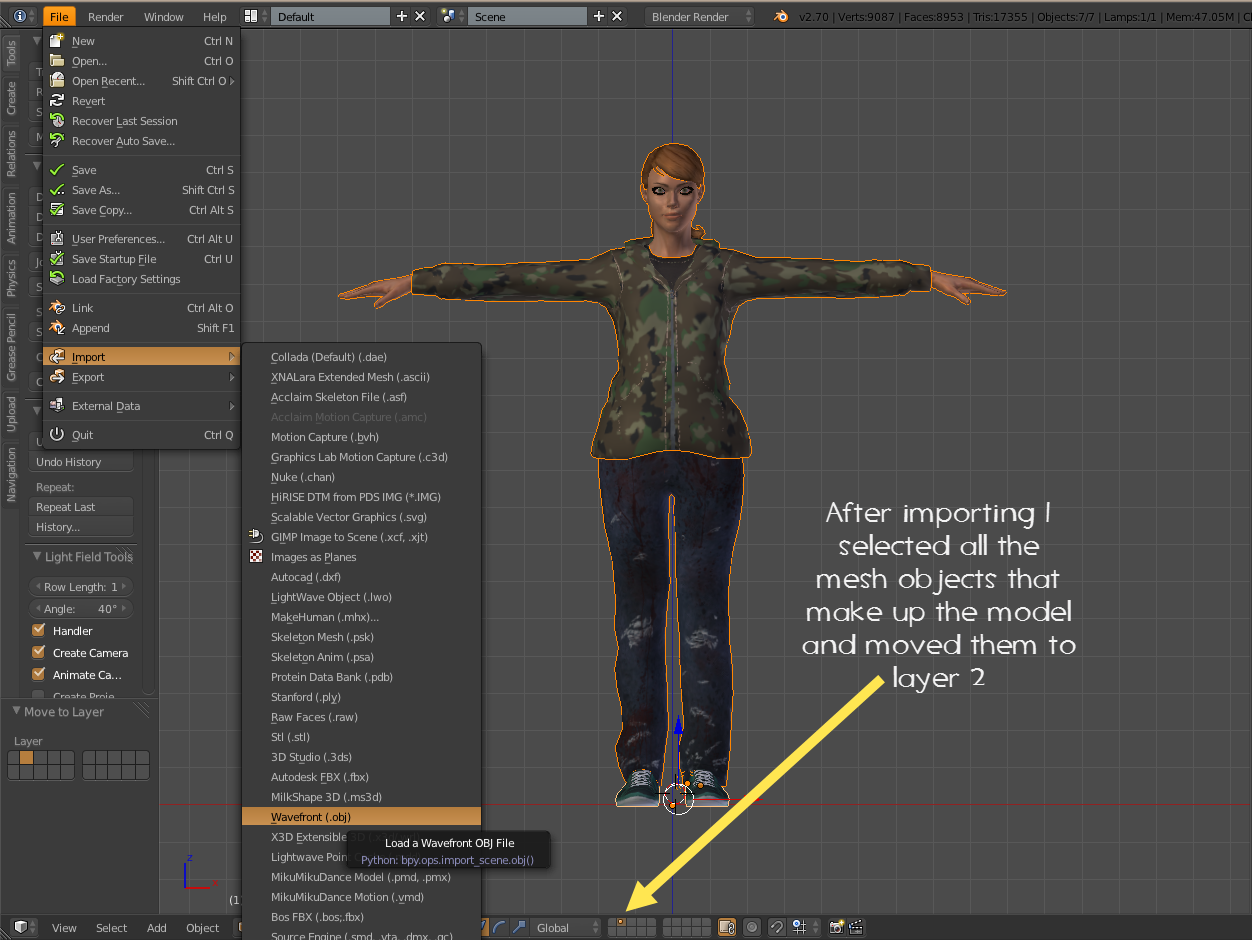The width and height of the screenshot is (1252, 940).
Task: Select the Relations sidebar tab
Action: click(x=11, y=154)
